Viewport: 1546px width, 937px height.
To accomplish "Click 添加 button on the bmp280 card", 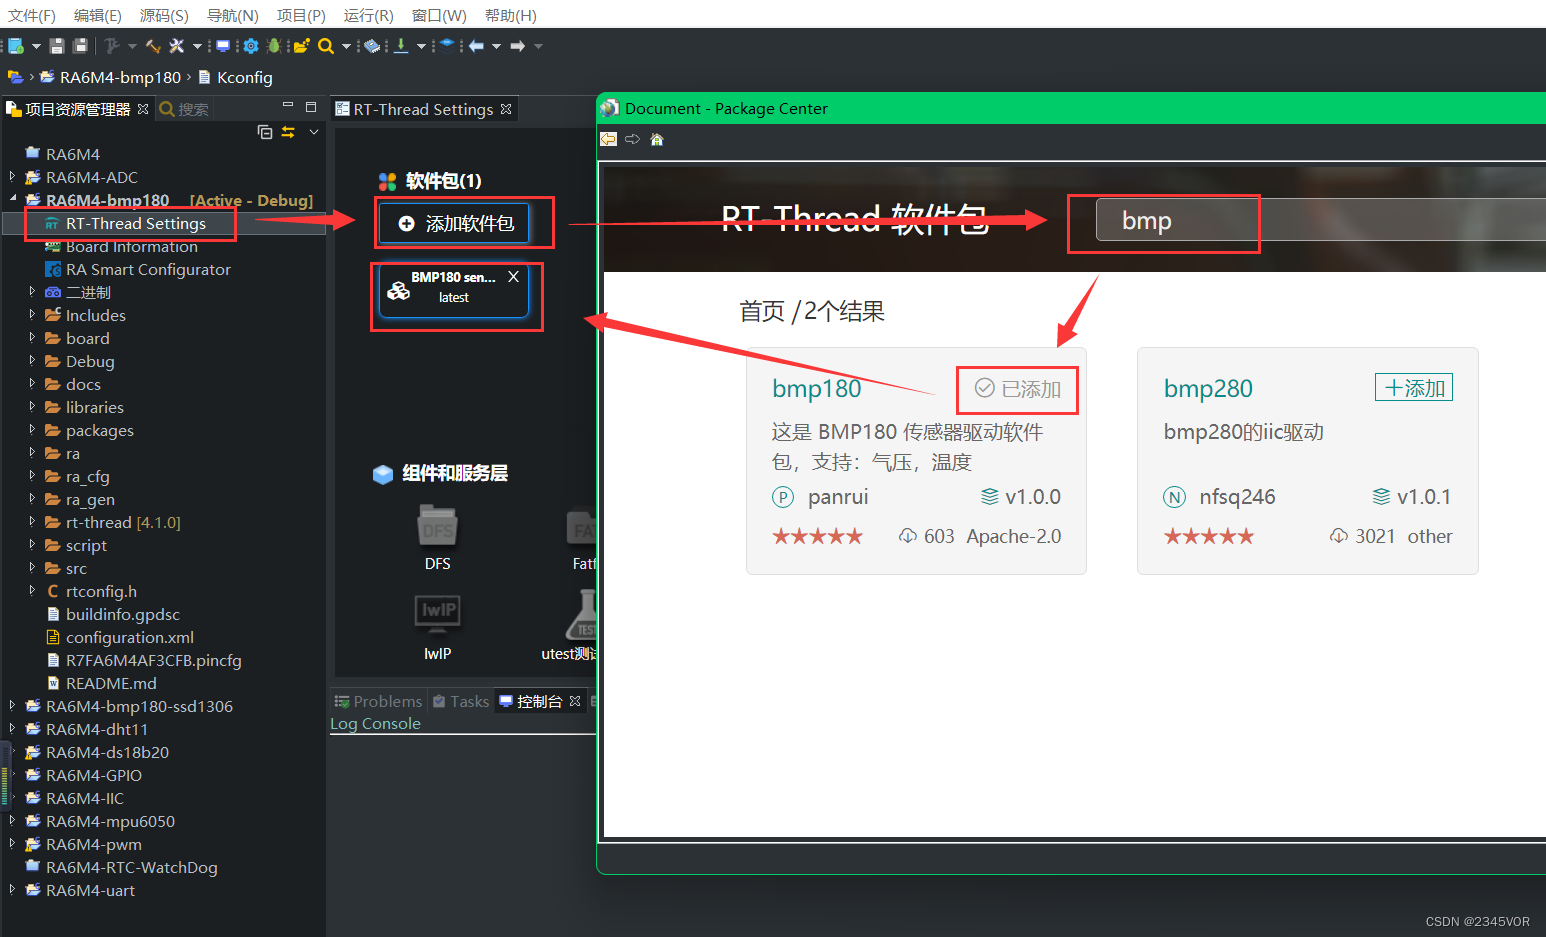I will tap(1414, 387).
